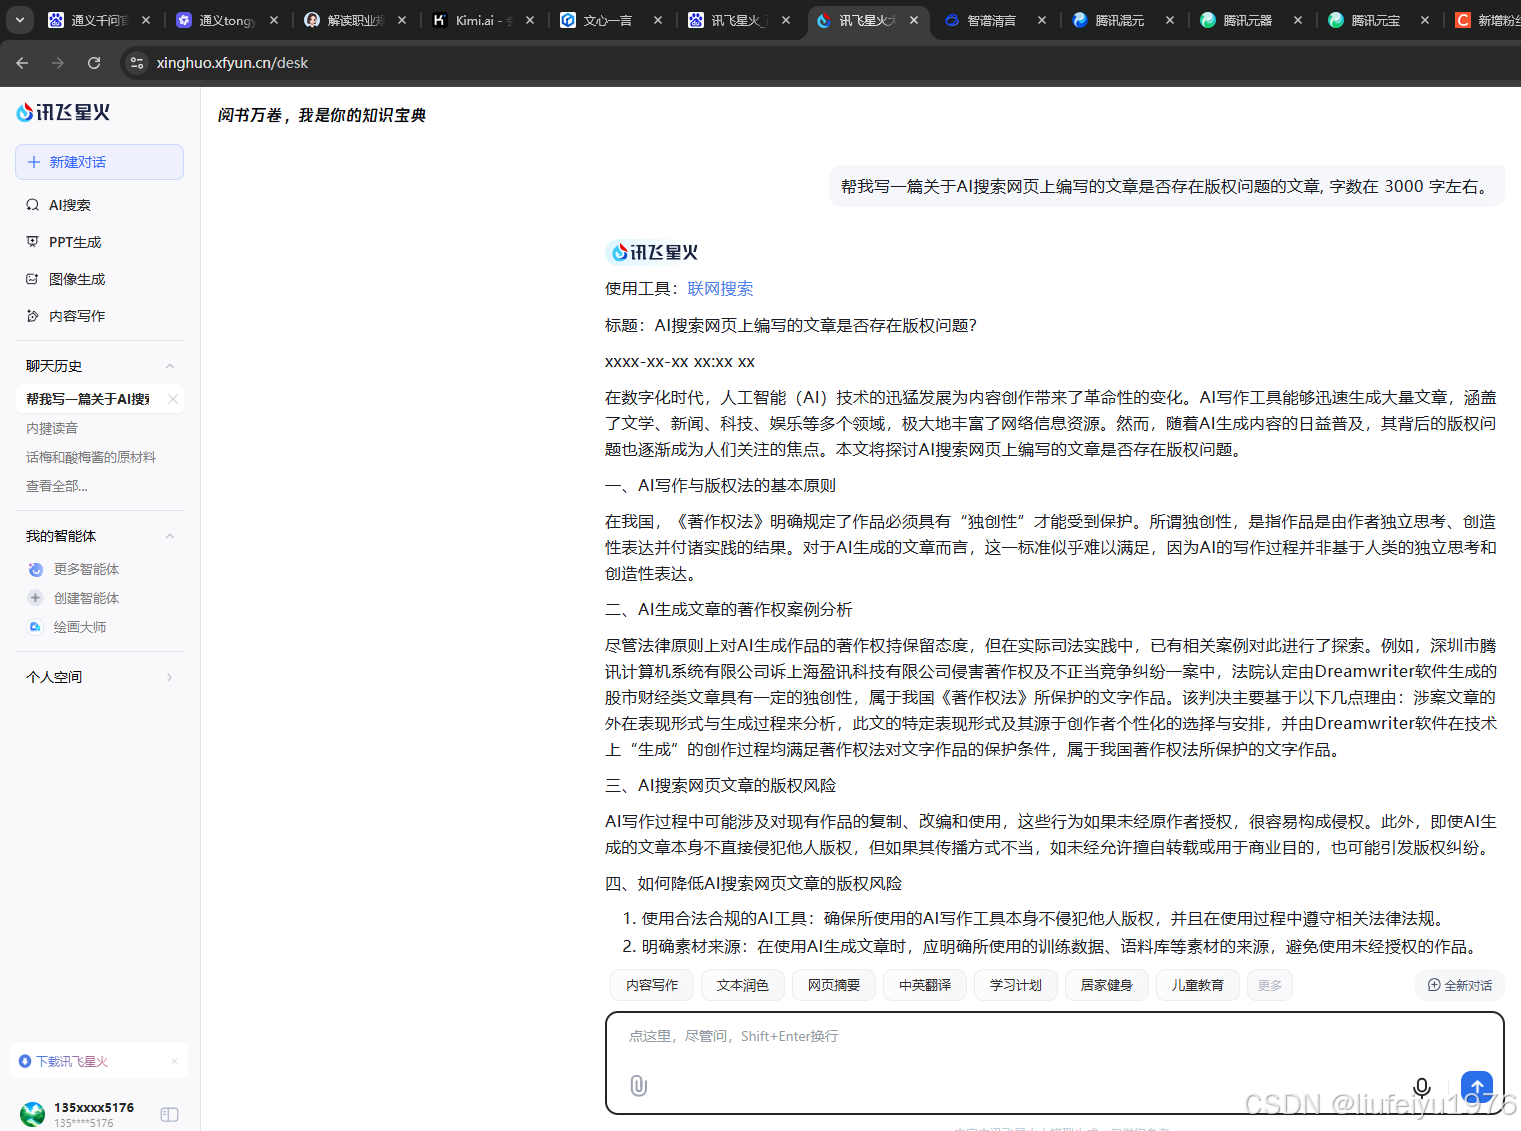Reload the page
This screenshot has width=1521, height=1131.
click(94, 63)
